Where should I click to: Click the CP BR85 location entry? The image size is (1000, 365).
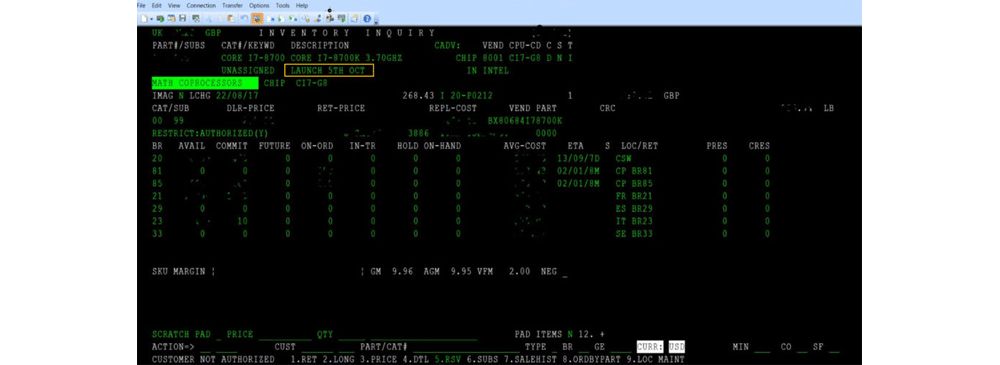[634, 184]
